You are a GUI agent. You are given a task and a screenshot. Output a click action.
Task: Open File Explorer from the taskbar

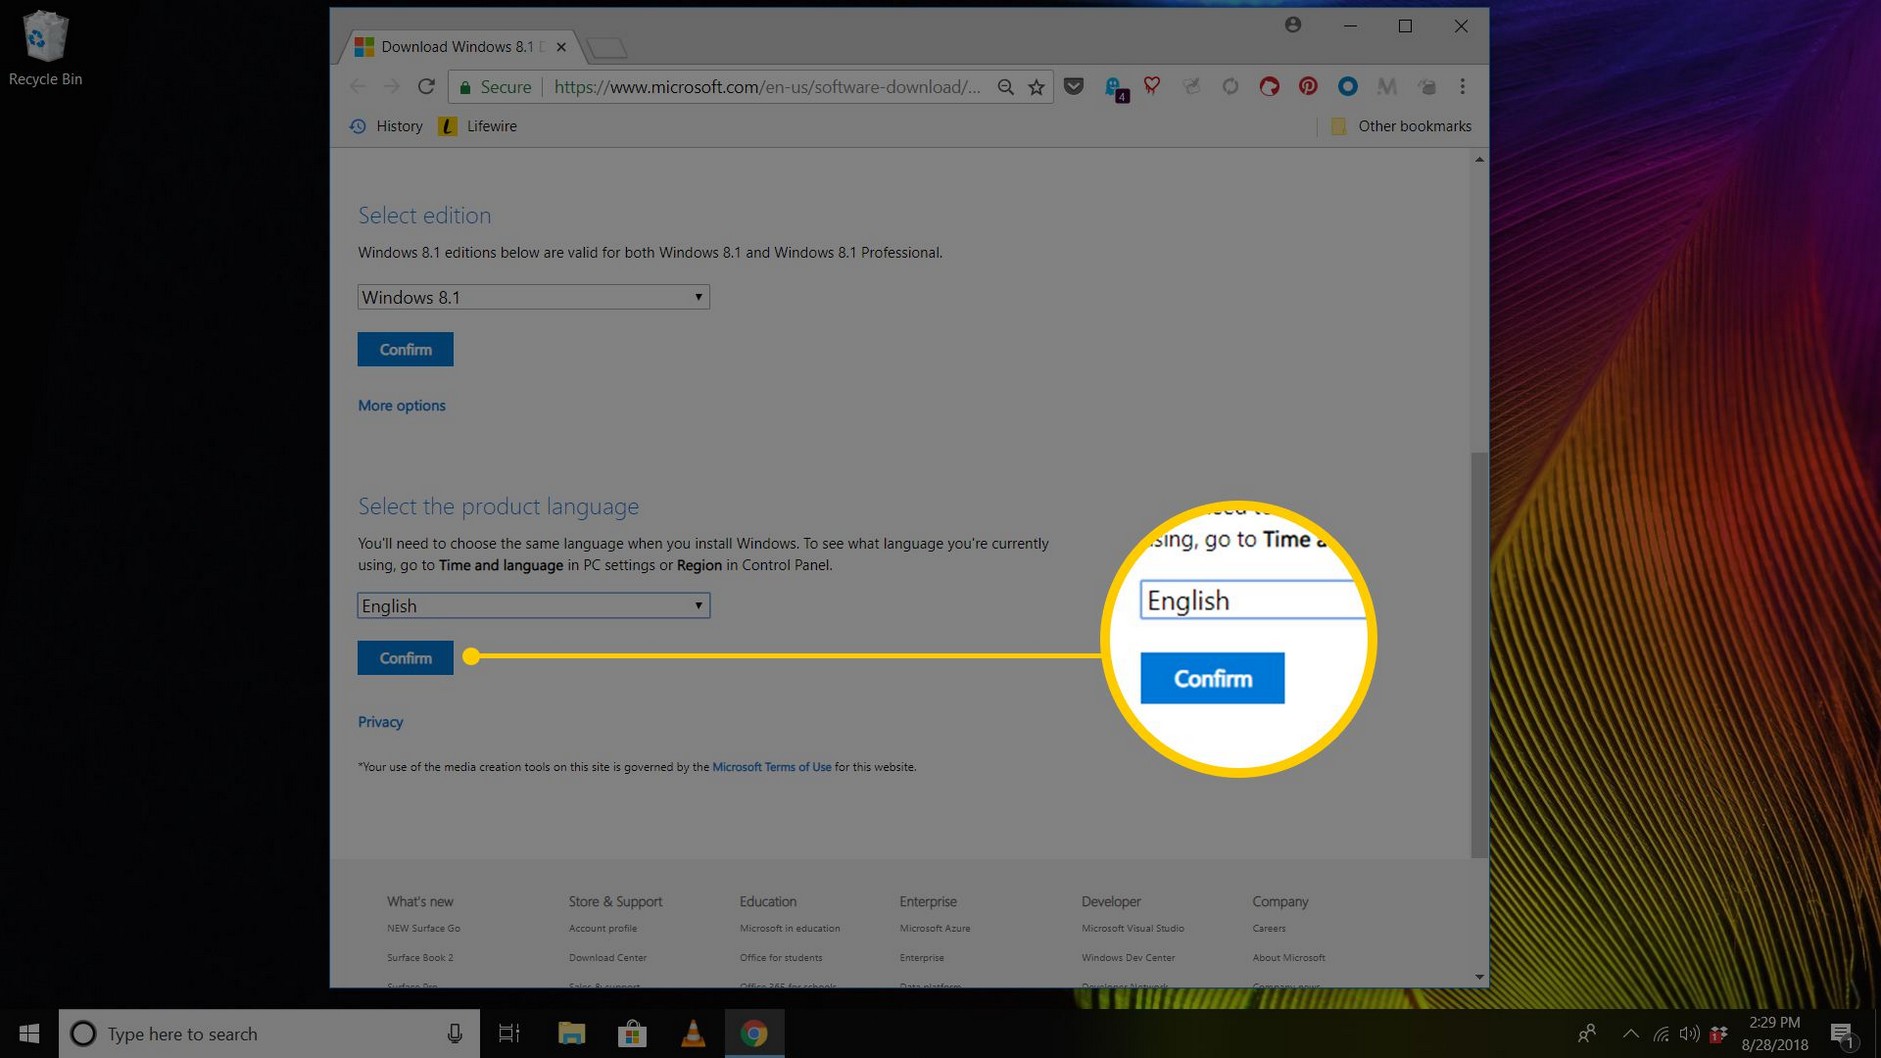(571, 1033)
